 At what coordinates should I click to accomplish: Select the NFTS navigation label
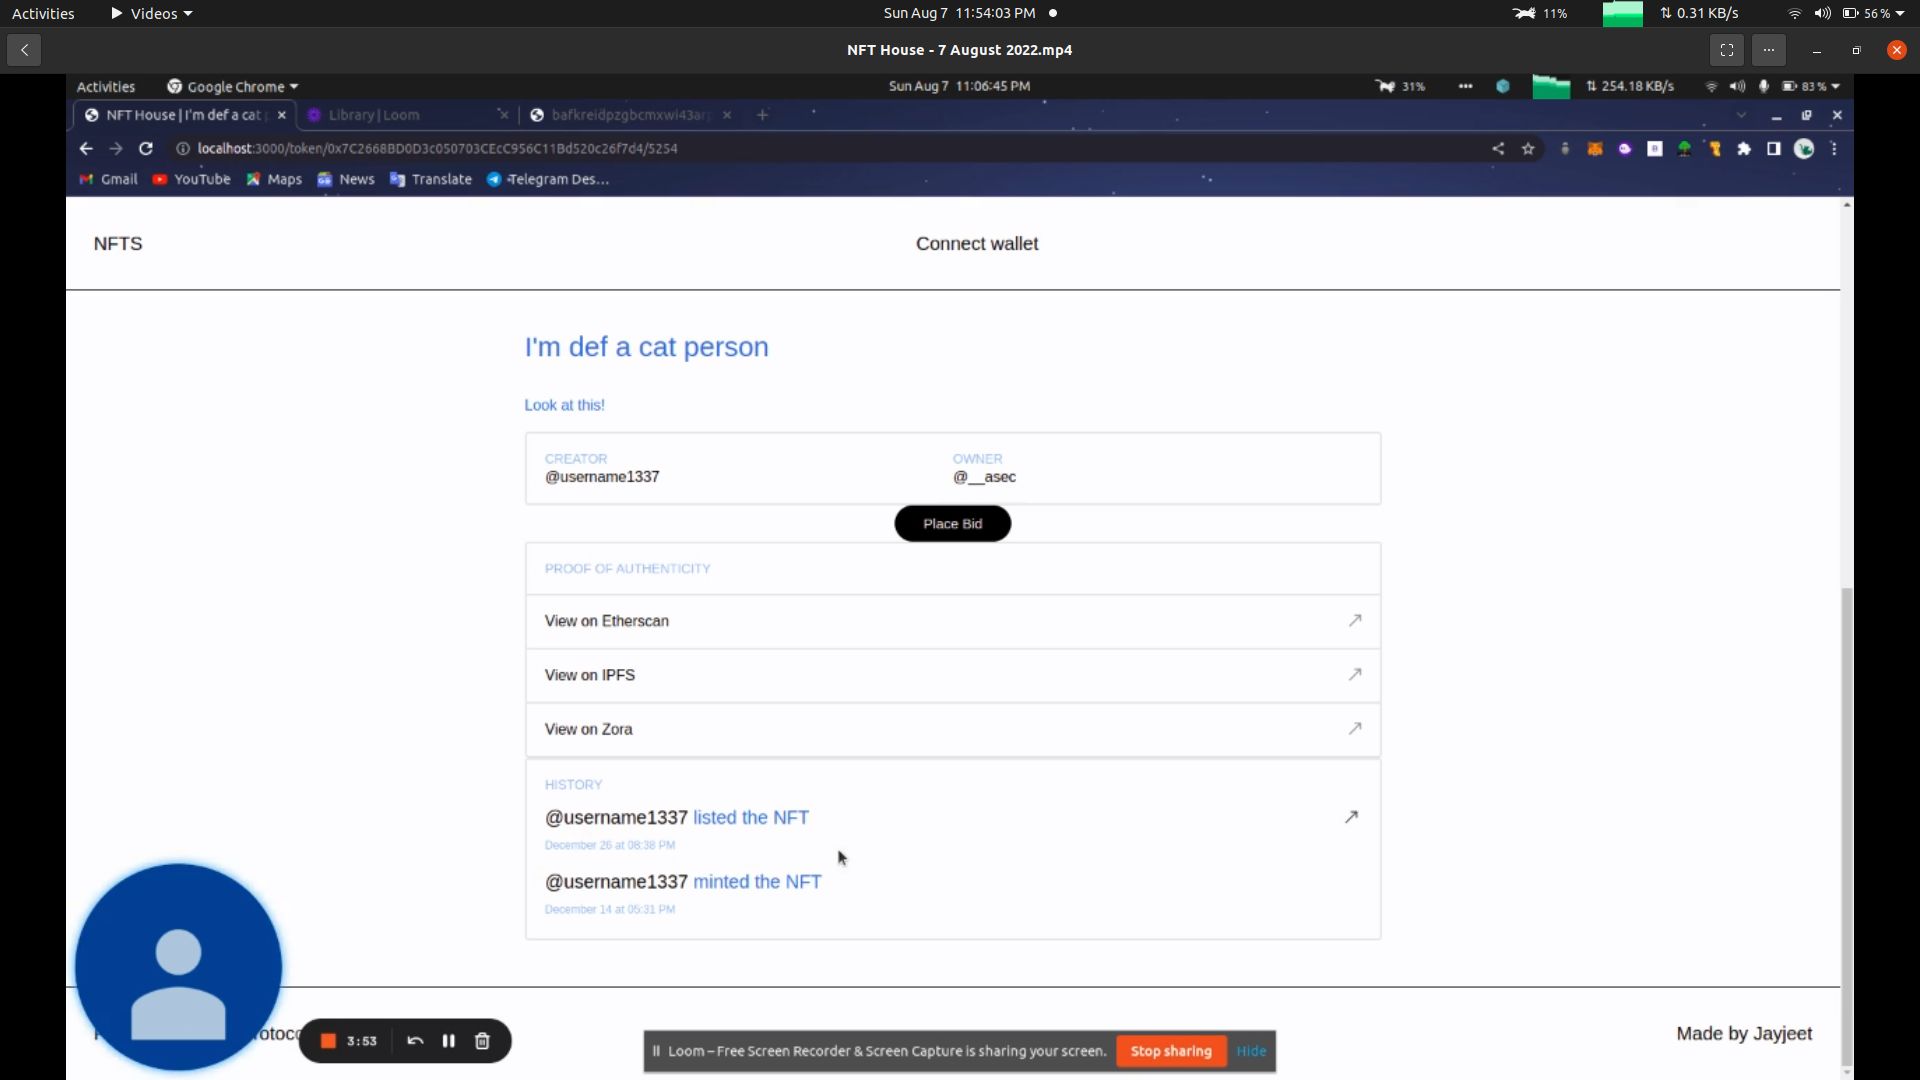point(117,243)
